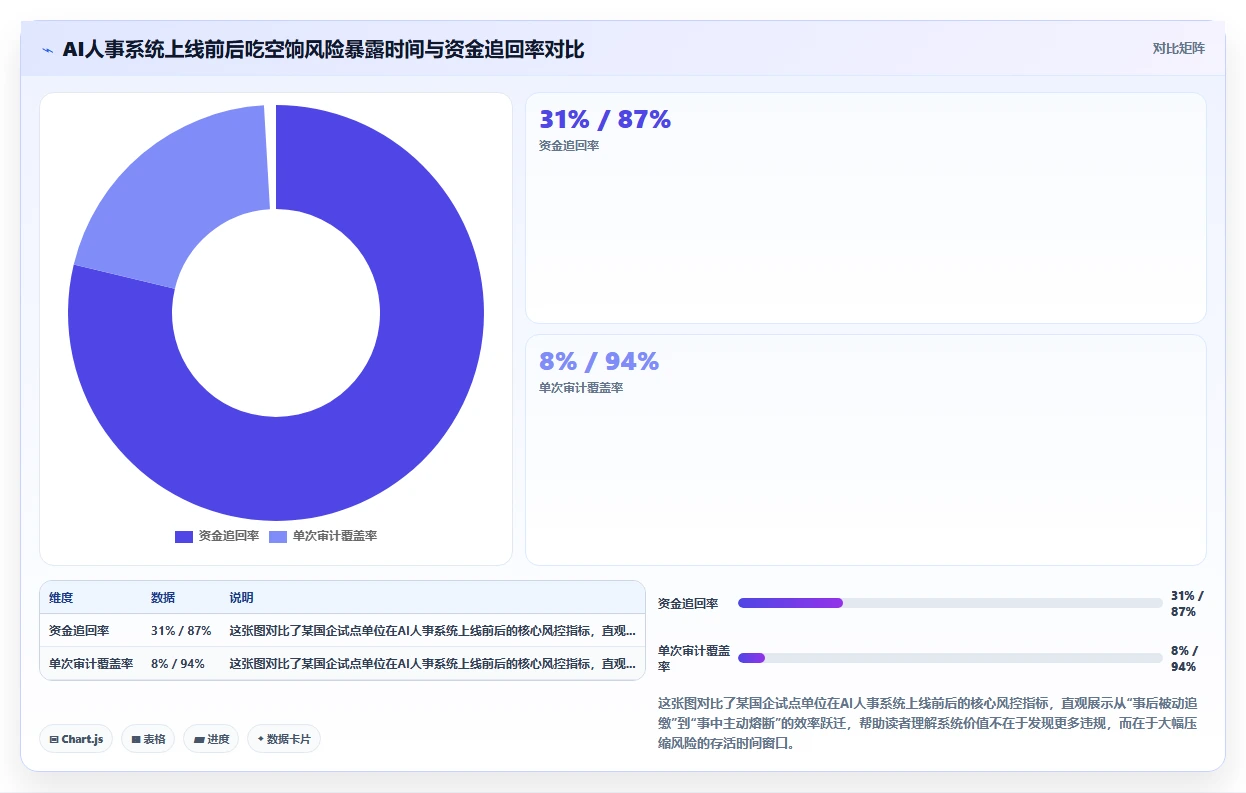The width and height of the screenshot is (1246, 793).
Task: Click the description cell in 资金追回率 row
Action: tap(432, 631)
